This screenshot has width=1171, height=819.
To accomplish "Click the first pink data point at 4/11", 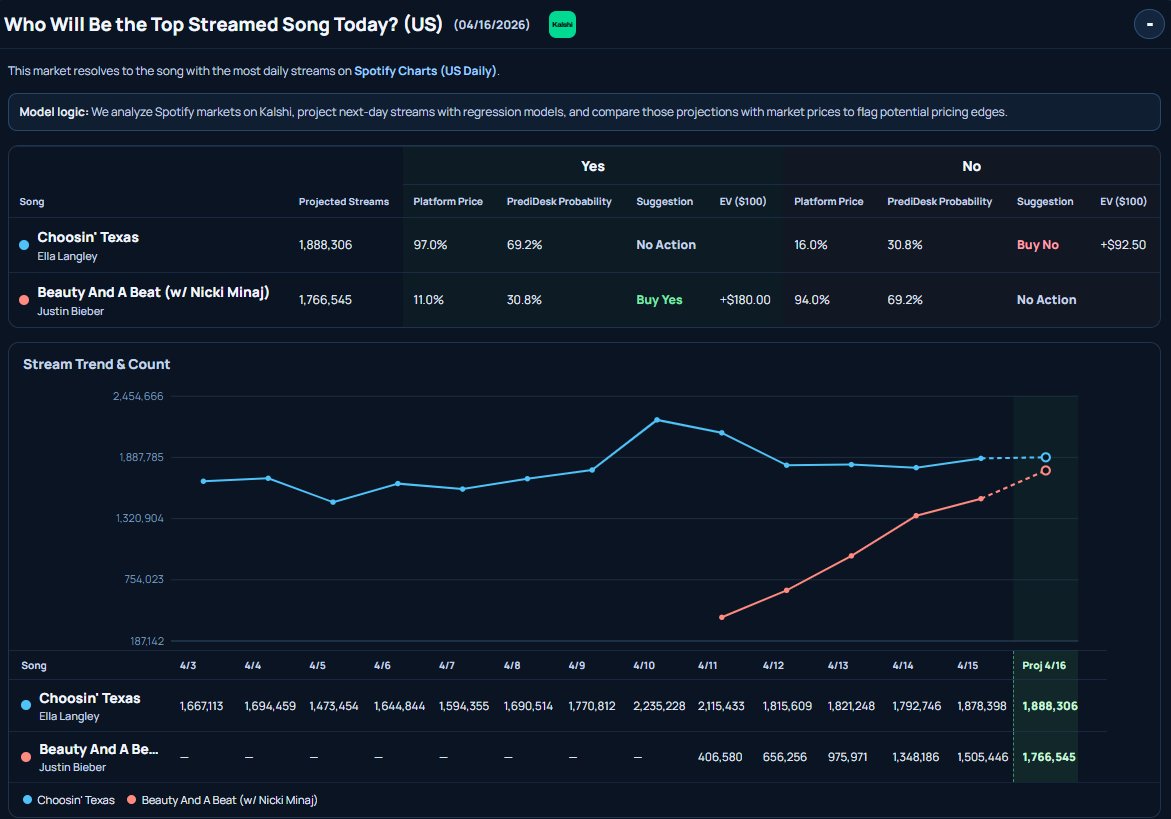I will pyautogui.click(x=721, y=617).
